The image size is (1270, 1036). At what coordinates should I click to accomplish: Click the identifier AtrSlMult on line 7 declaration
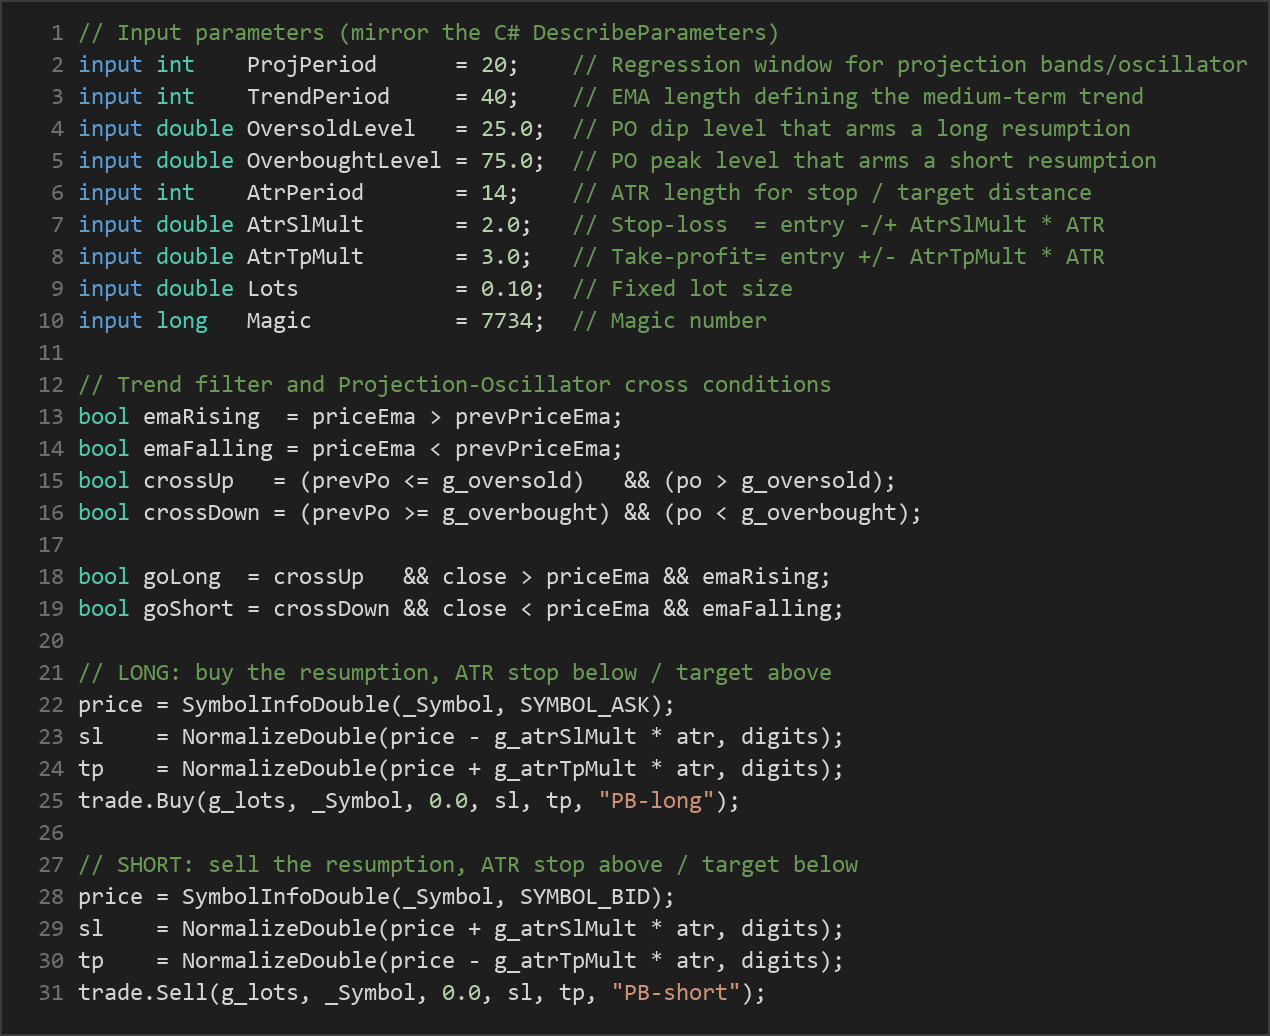tap(305, 225)
